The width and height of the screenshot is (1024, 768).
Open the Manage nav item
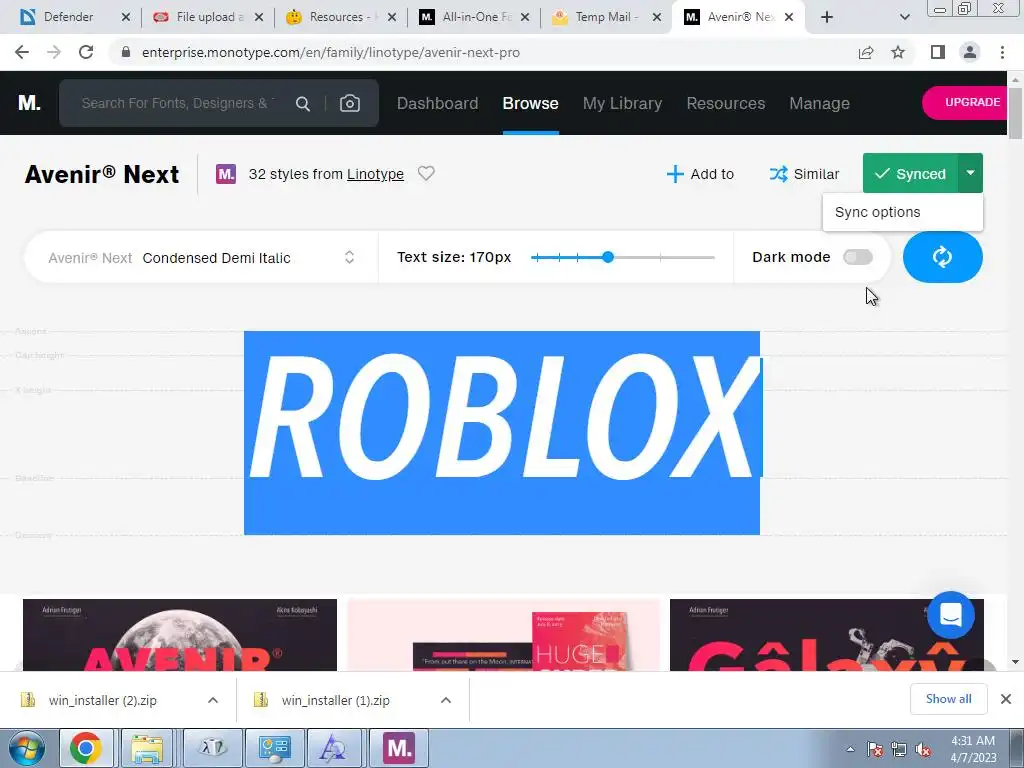click(x=819, y=103)
